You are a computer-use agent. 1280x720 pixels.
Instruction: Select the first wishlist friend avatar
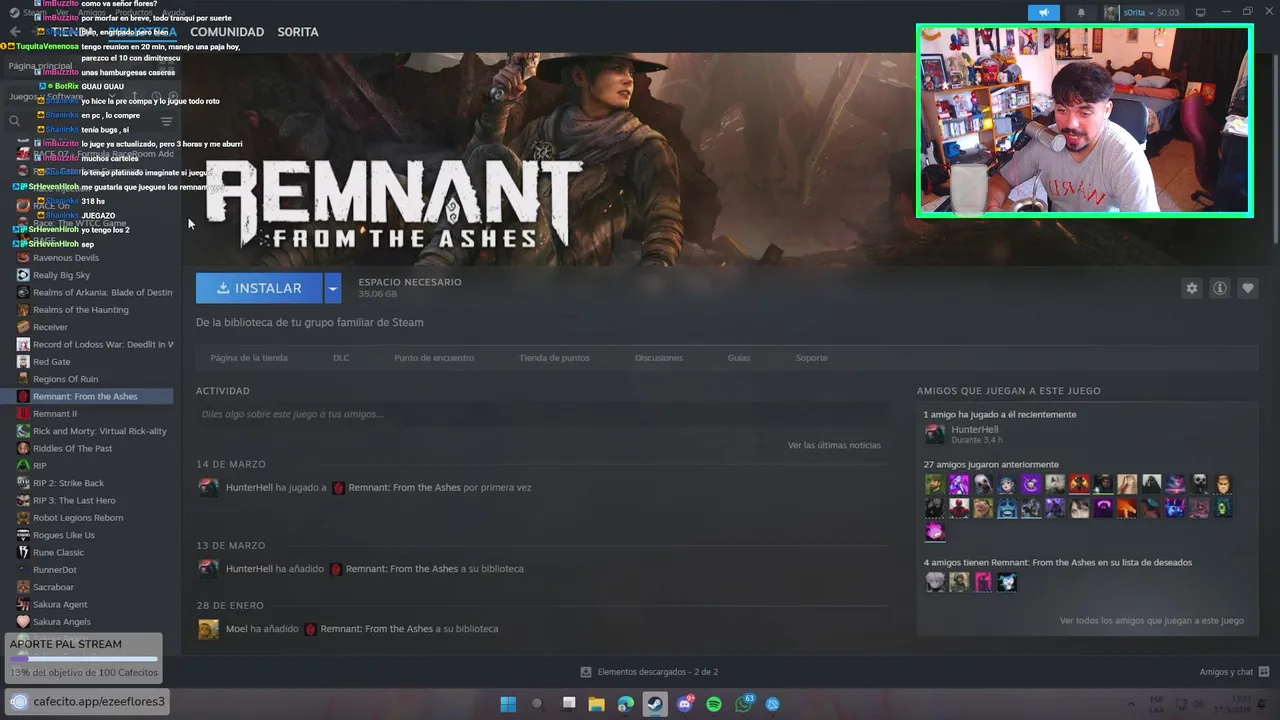coord(935,582)
